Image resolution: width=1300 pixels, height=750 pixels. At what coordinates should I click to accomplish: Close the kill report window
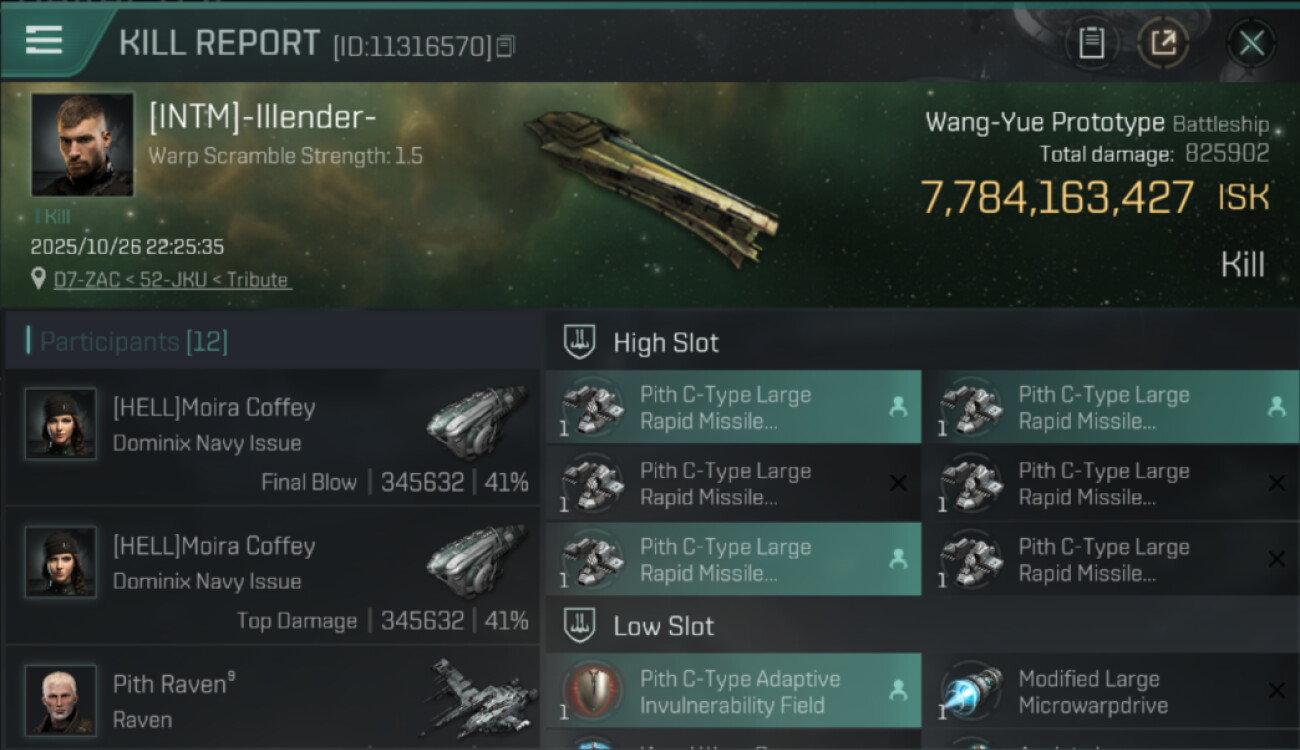[1251, 43]
